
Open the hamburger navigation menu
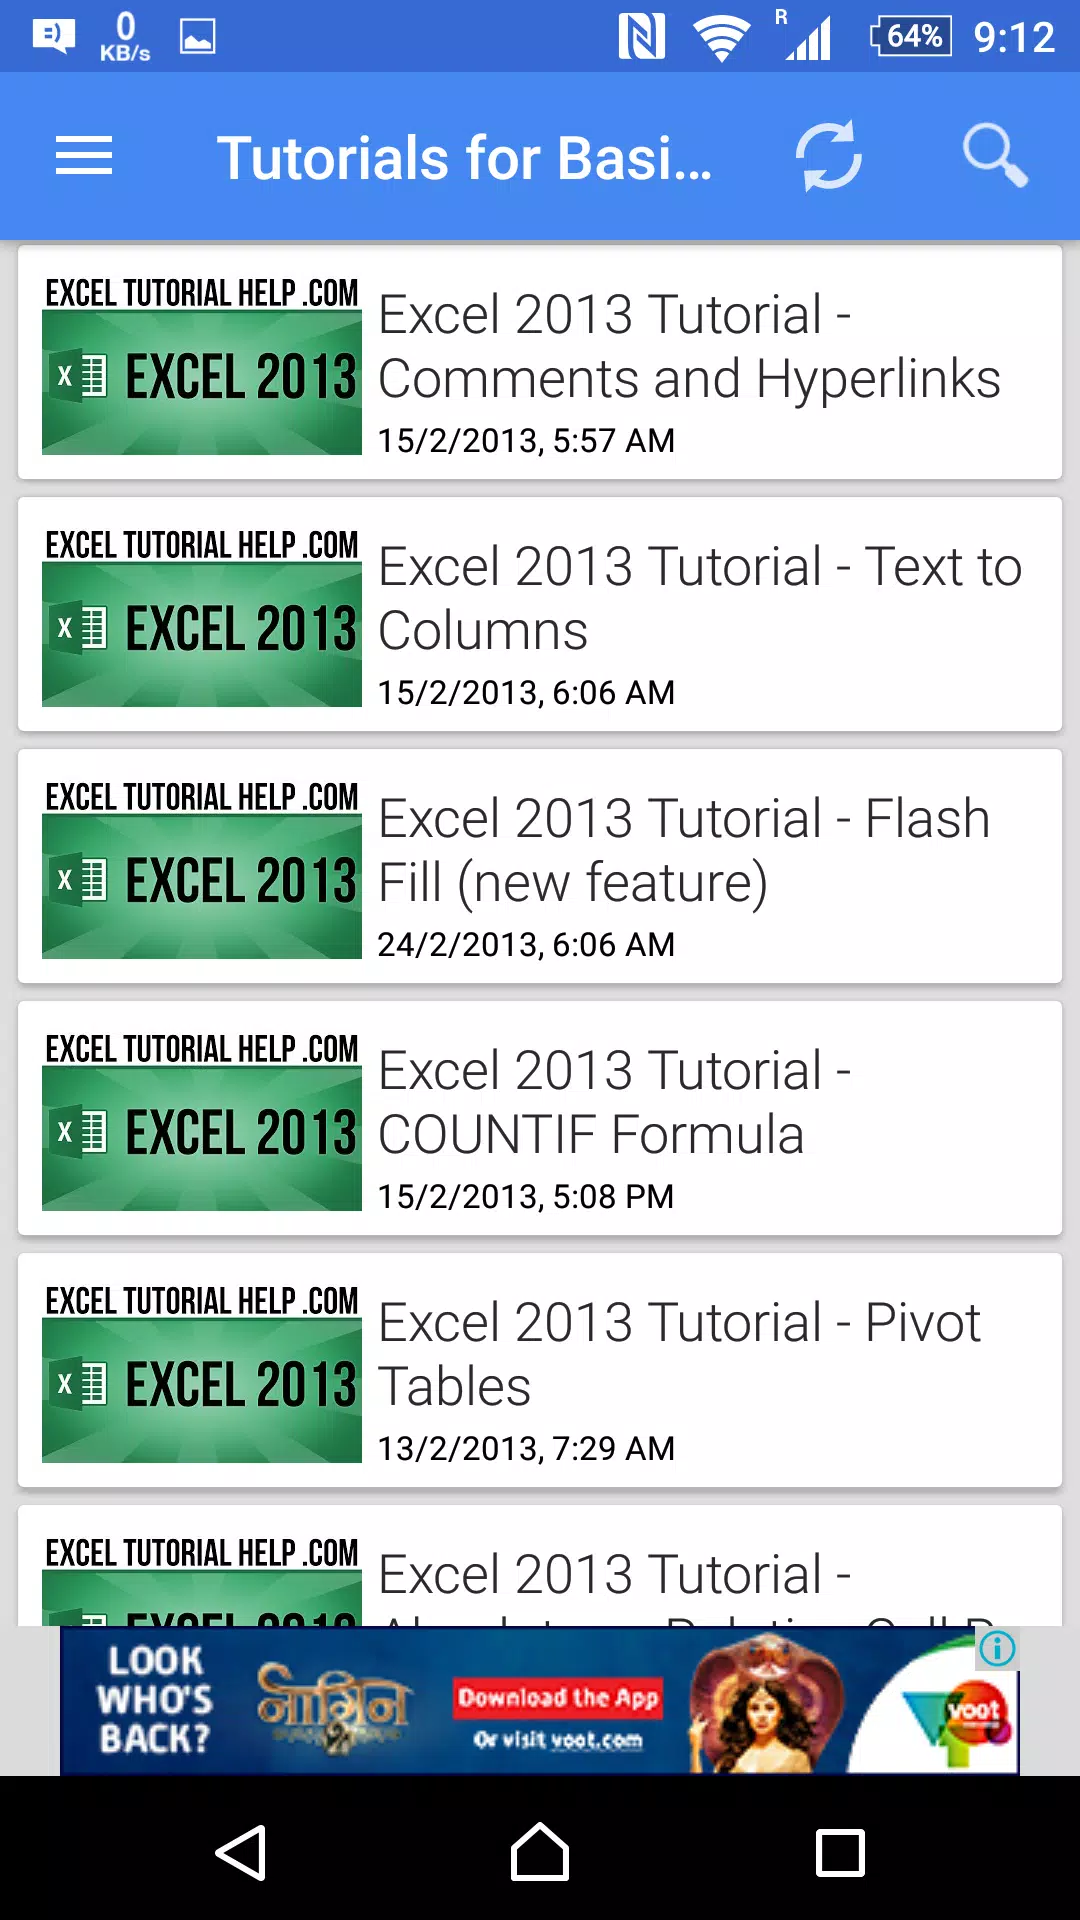(84, 156)
